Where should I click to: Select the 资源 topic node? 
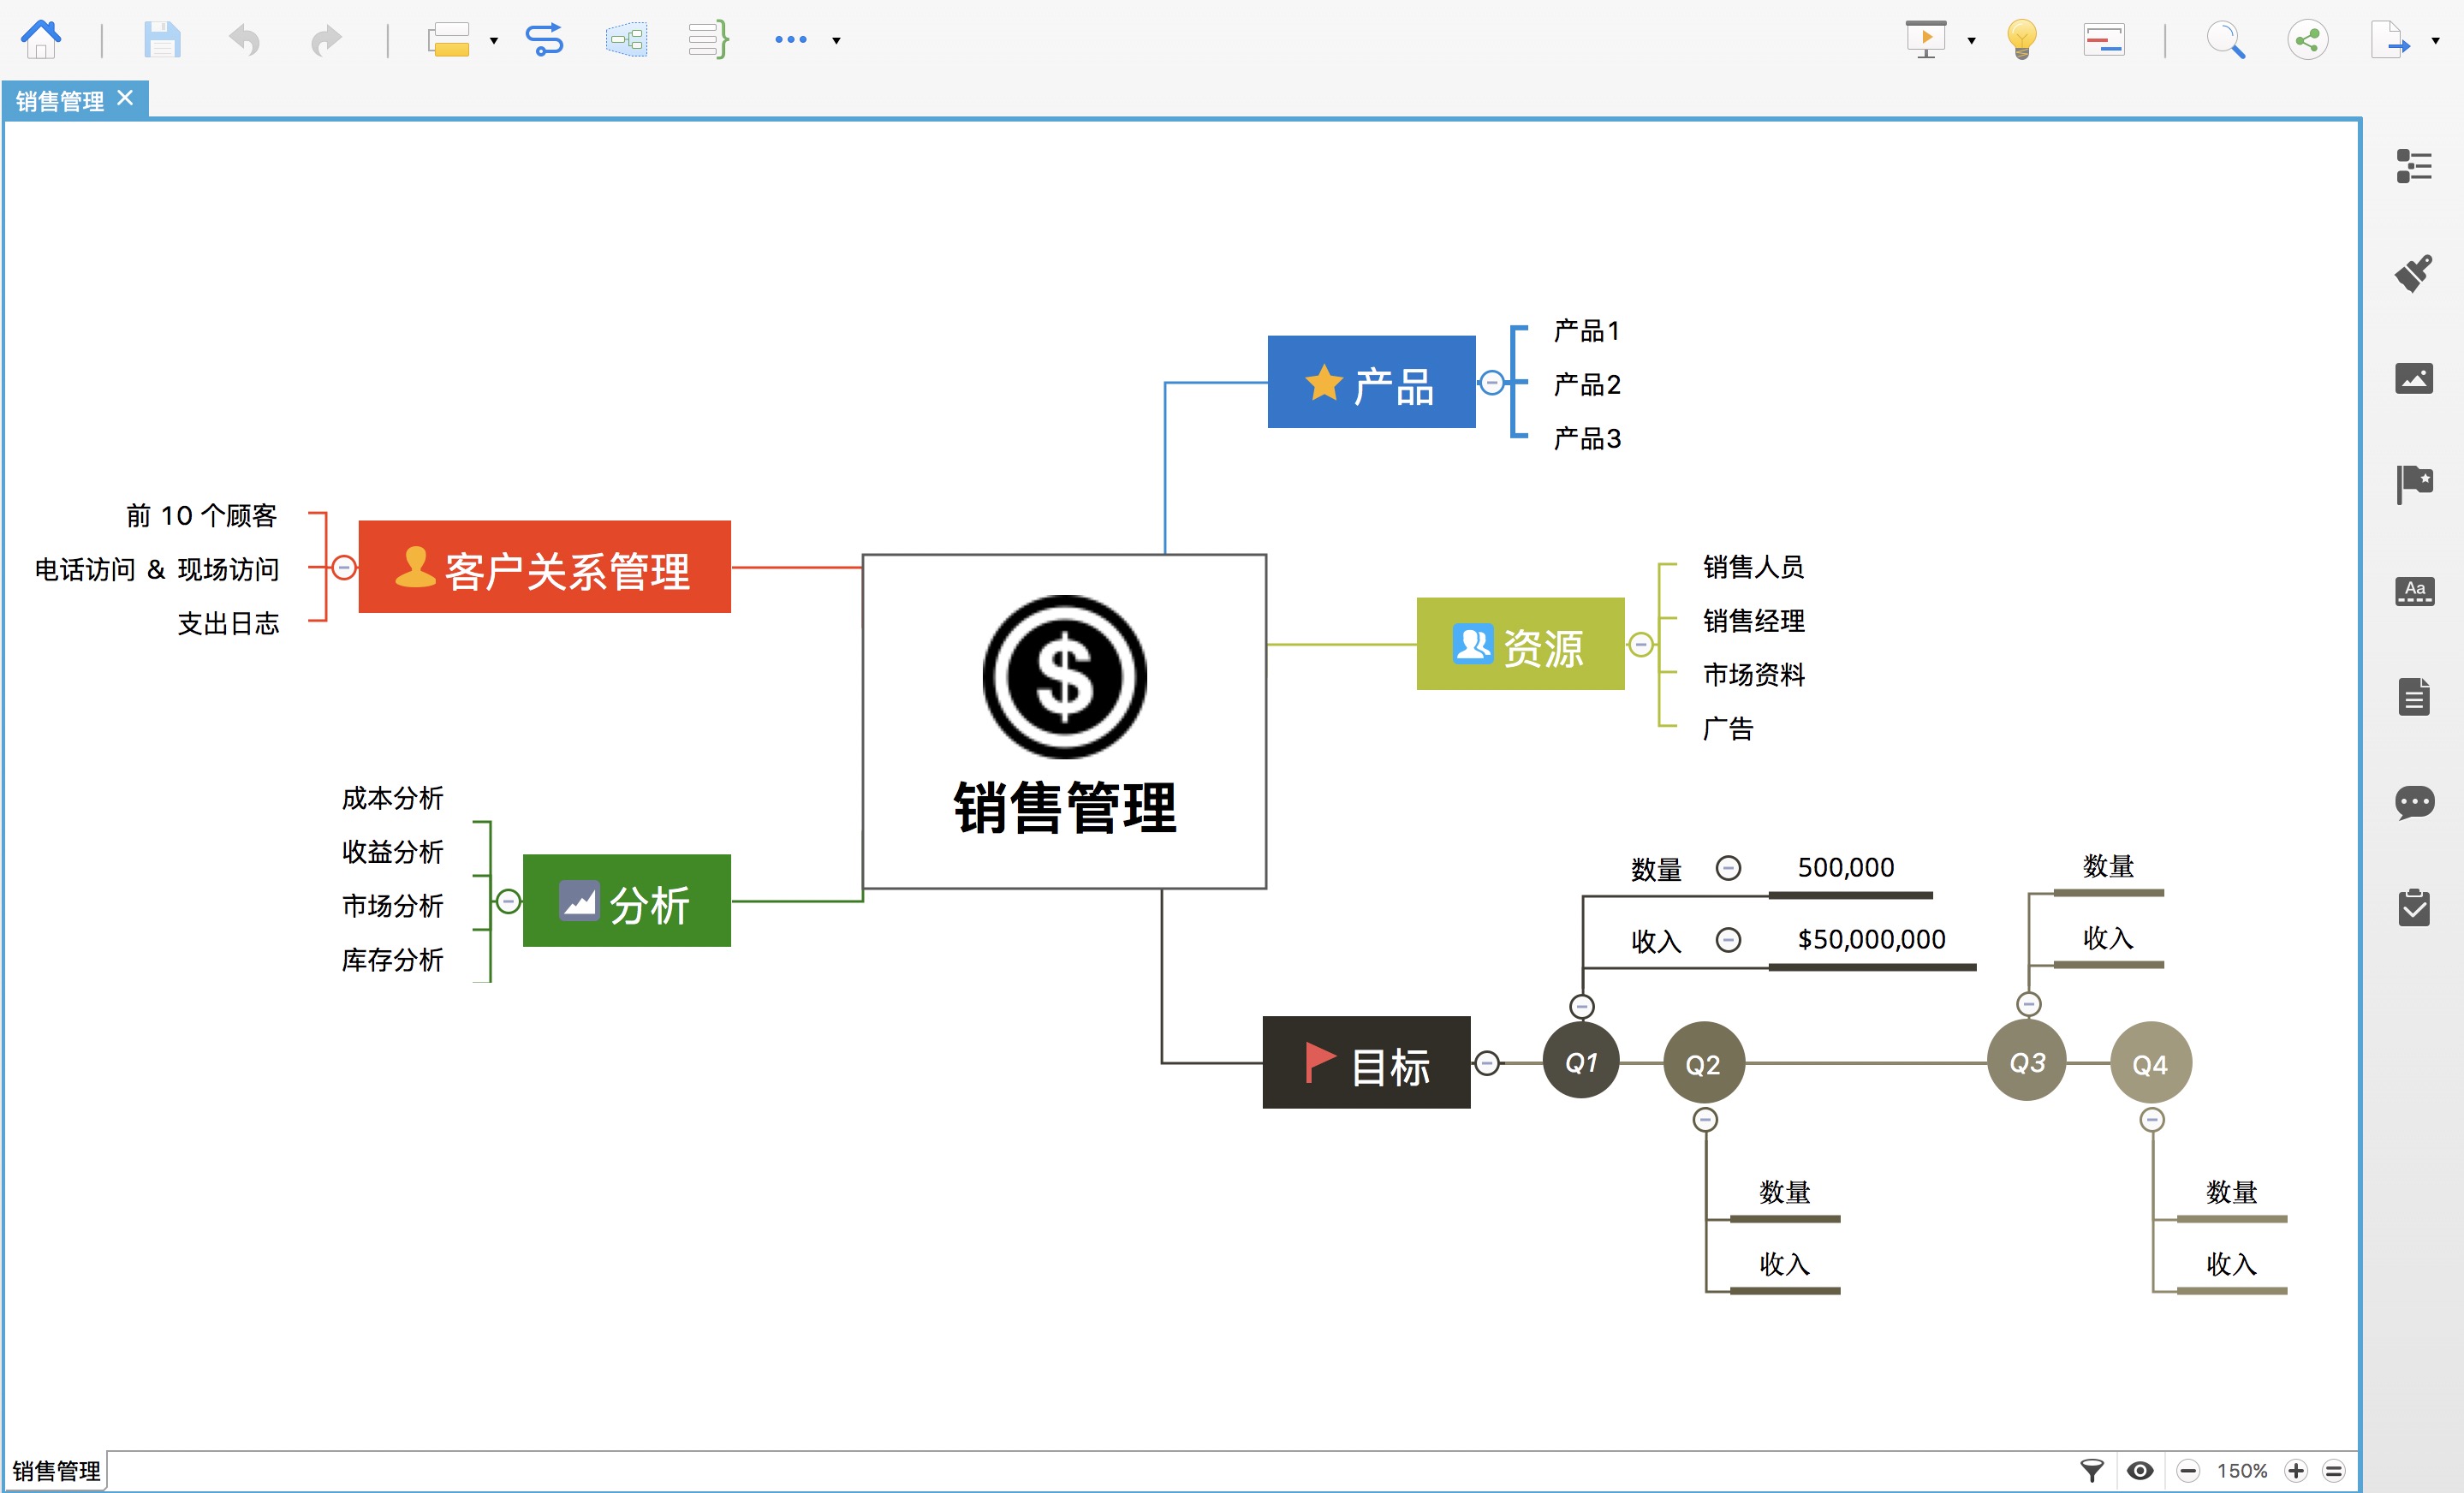(x=1520, y=644)
